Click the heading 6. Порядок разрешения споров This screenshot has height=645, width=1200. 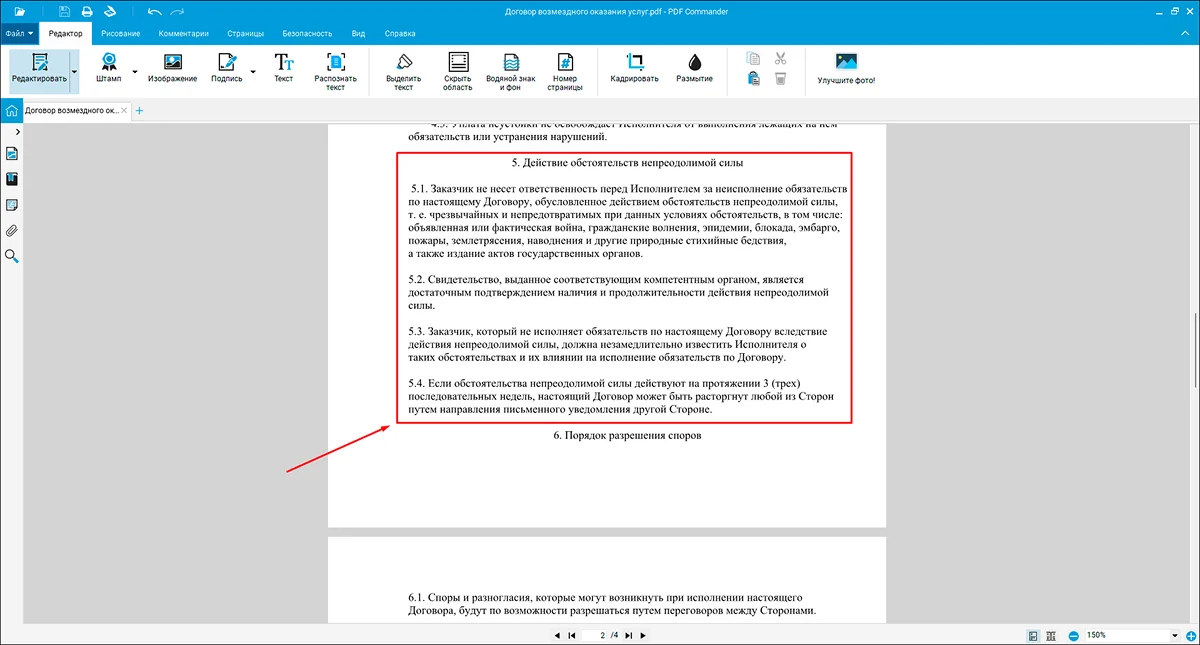click(627, 435)
